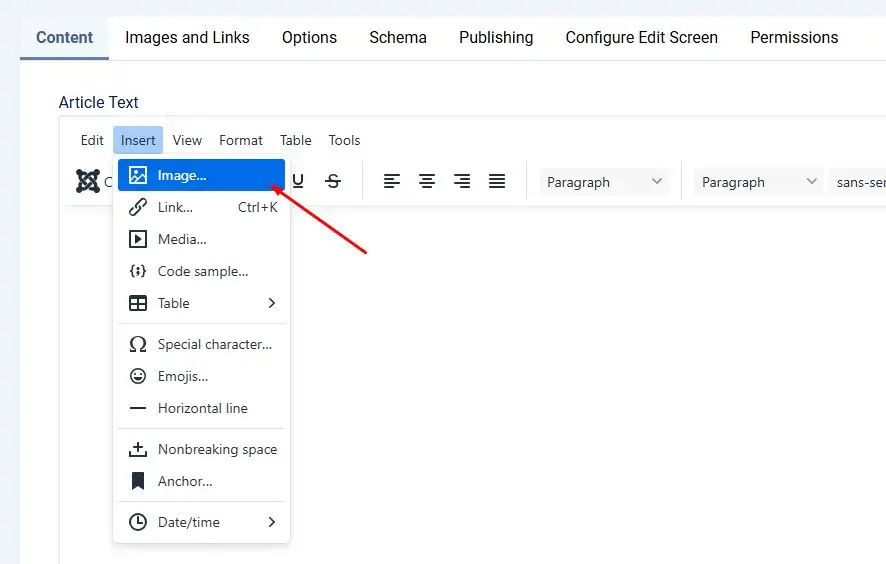Open the Format menu
This screenshot has width=886, height=564.
point(241,140)
